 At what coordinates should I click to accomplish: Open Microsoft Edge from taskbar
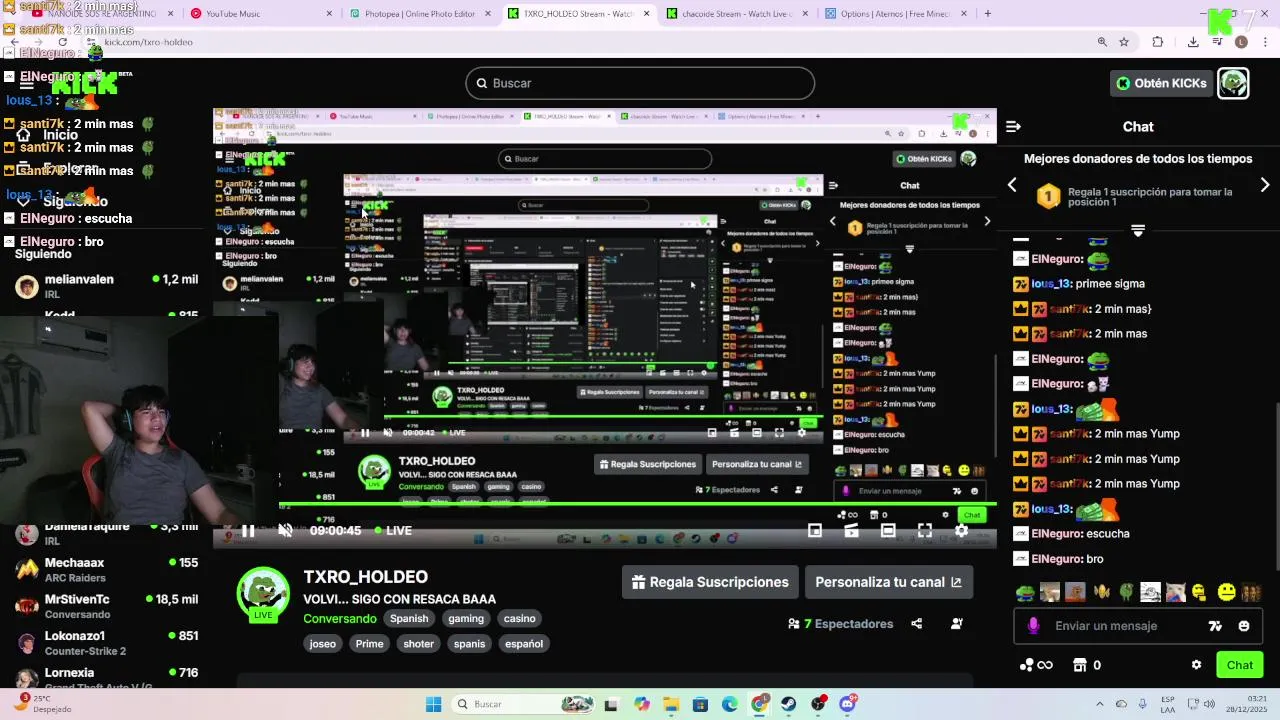coord(730,704)
